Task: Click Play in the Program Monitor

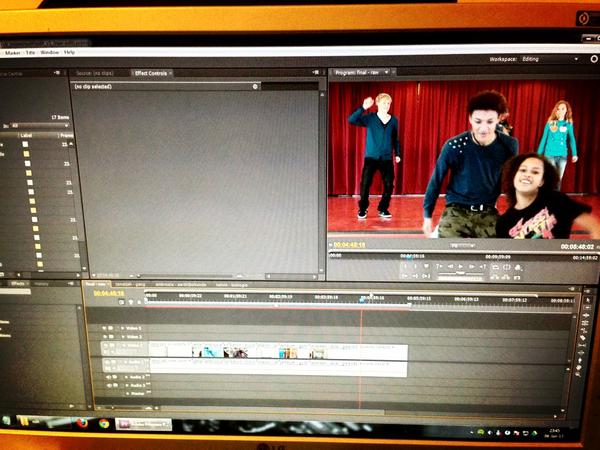Action: pos(461,267)
